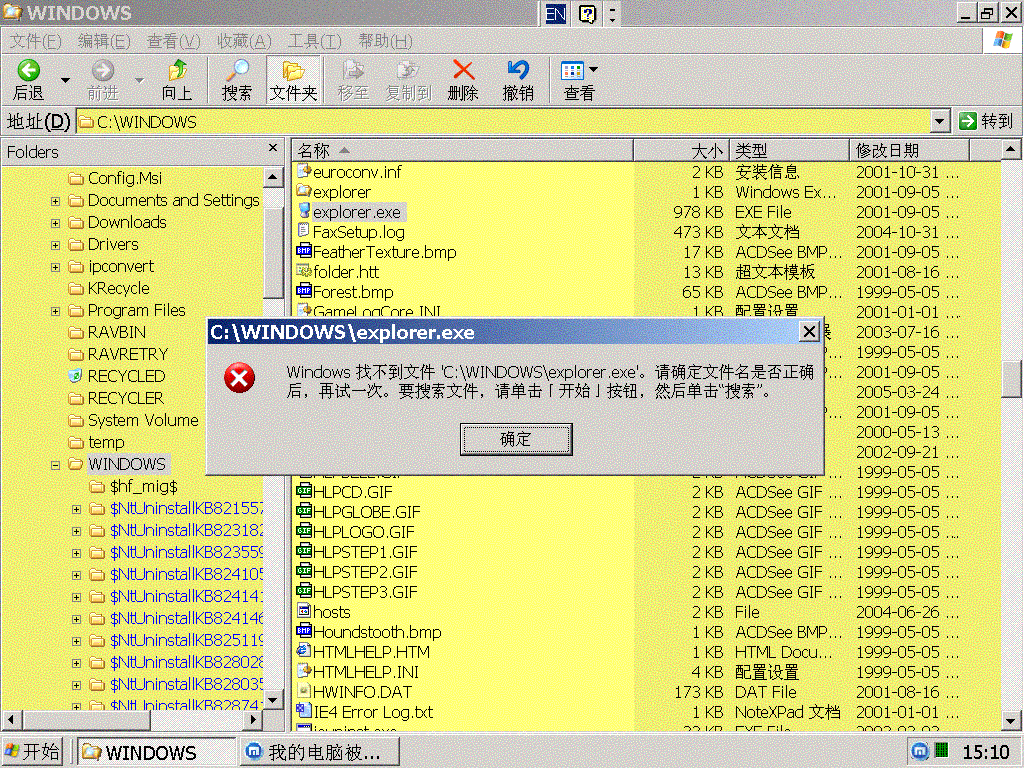Click the file list scrollbar down arrow
The width and height of the screenshot is (1024, 768).
click(1011, 721)
